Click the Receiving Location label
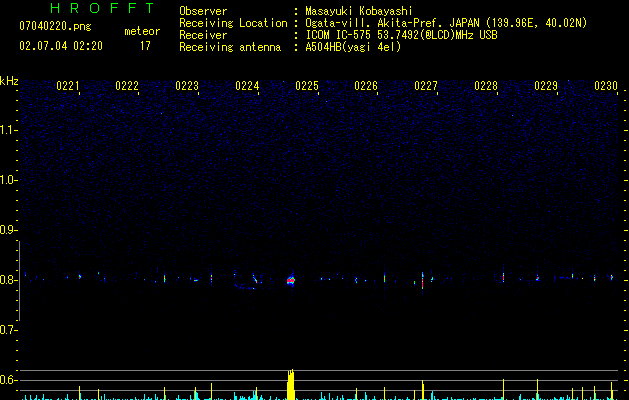 tap(233, 23)
